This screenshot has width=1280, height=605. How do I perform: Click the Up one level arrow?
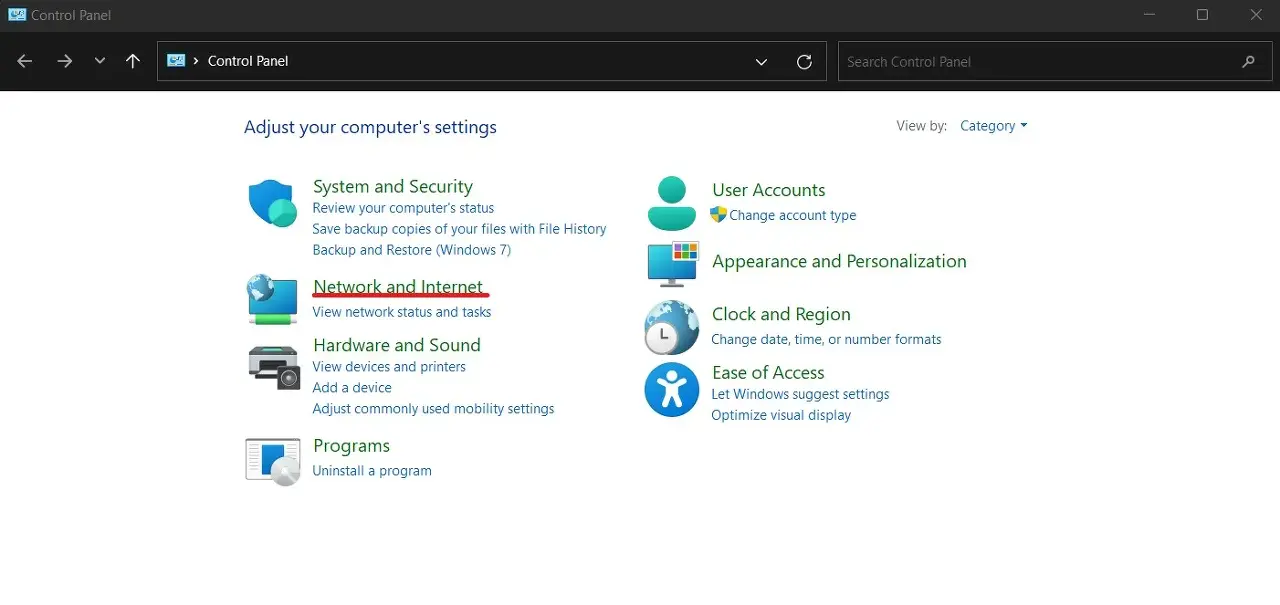(x=133, y=61)
